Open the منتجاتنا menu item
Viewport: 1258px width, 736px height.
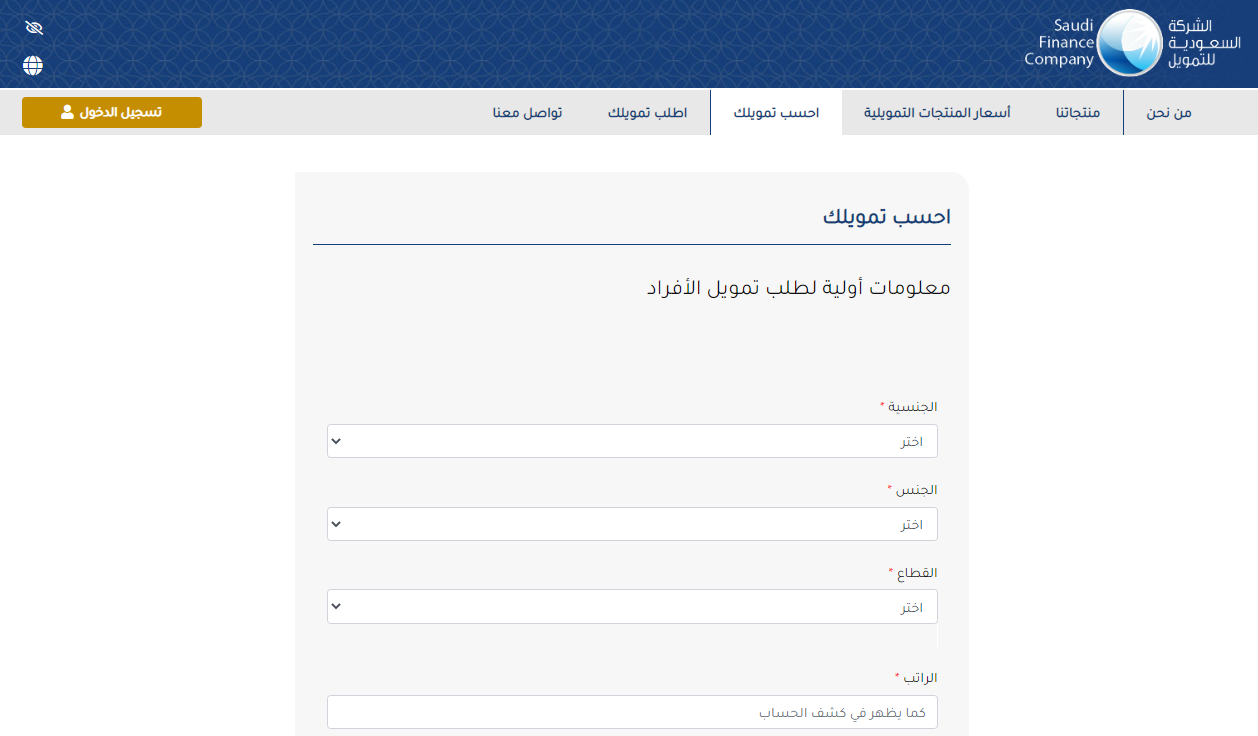(x=1077, y=112)
